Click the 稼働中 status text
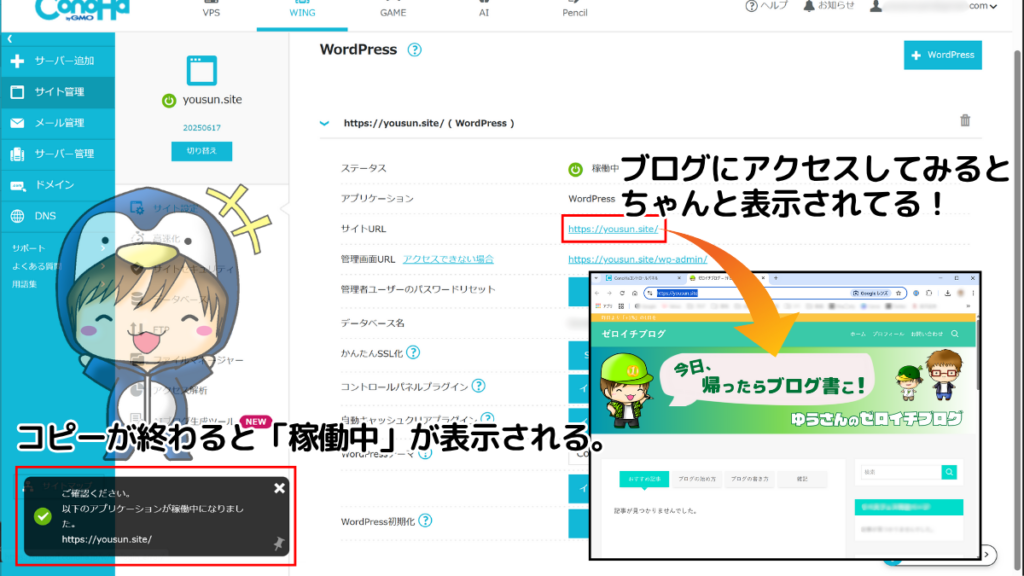1024x576 pixels. 605,168
